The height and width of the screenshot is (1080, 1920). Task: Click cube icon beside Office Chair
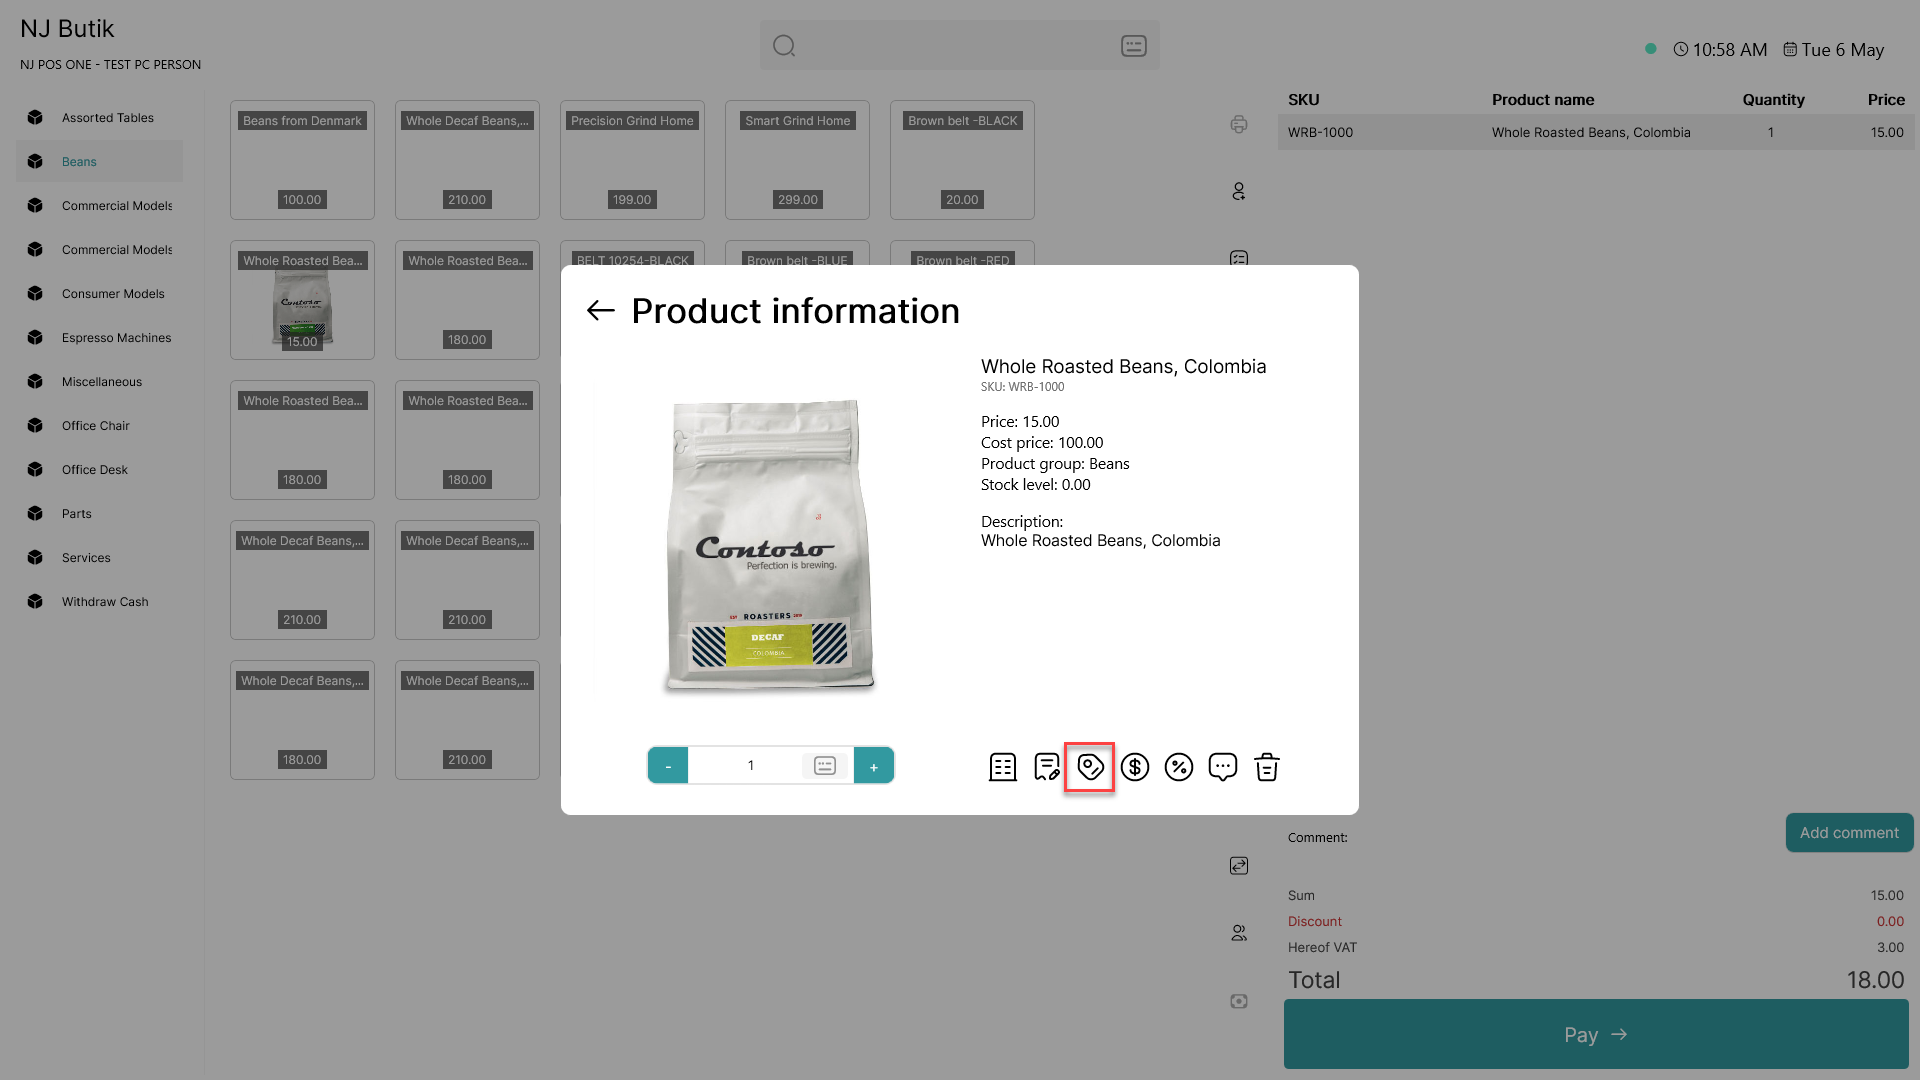pos(35,425)
